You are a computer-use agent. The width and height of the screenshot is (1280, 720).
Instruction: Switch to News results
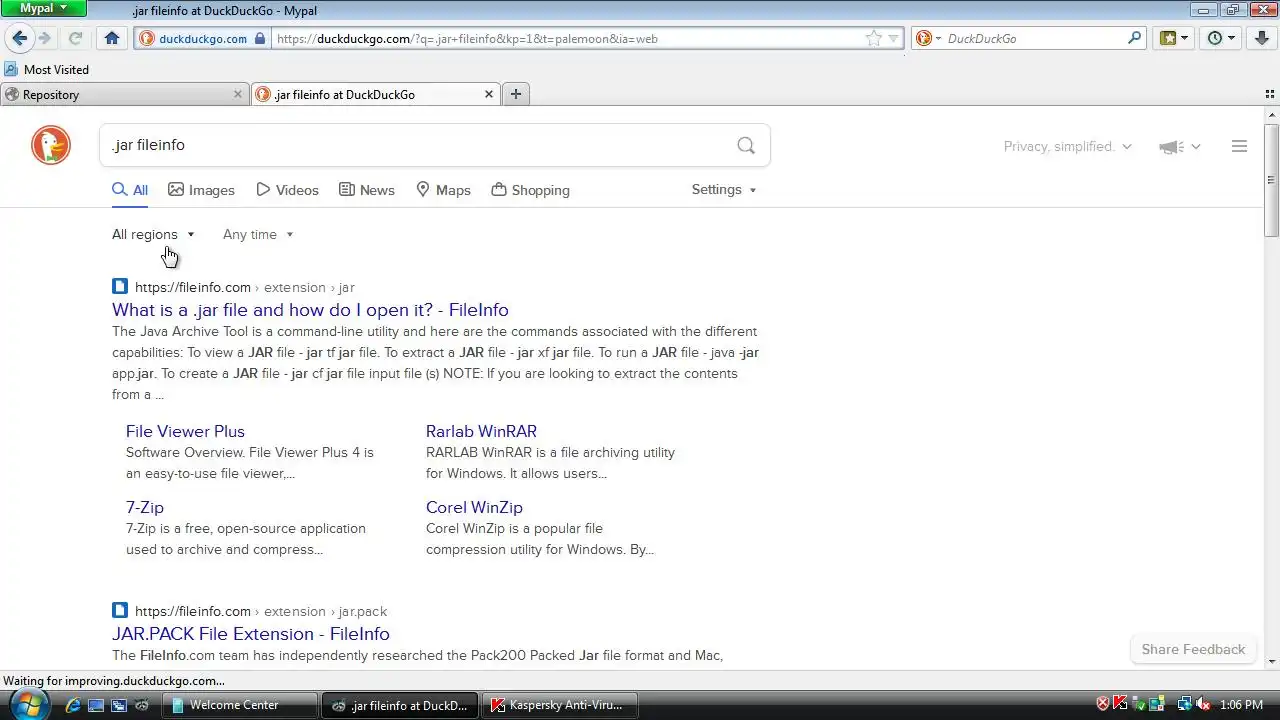click(x=367, y=190)
